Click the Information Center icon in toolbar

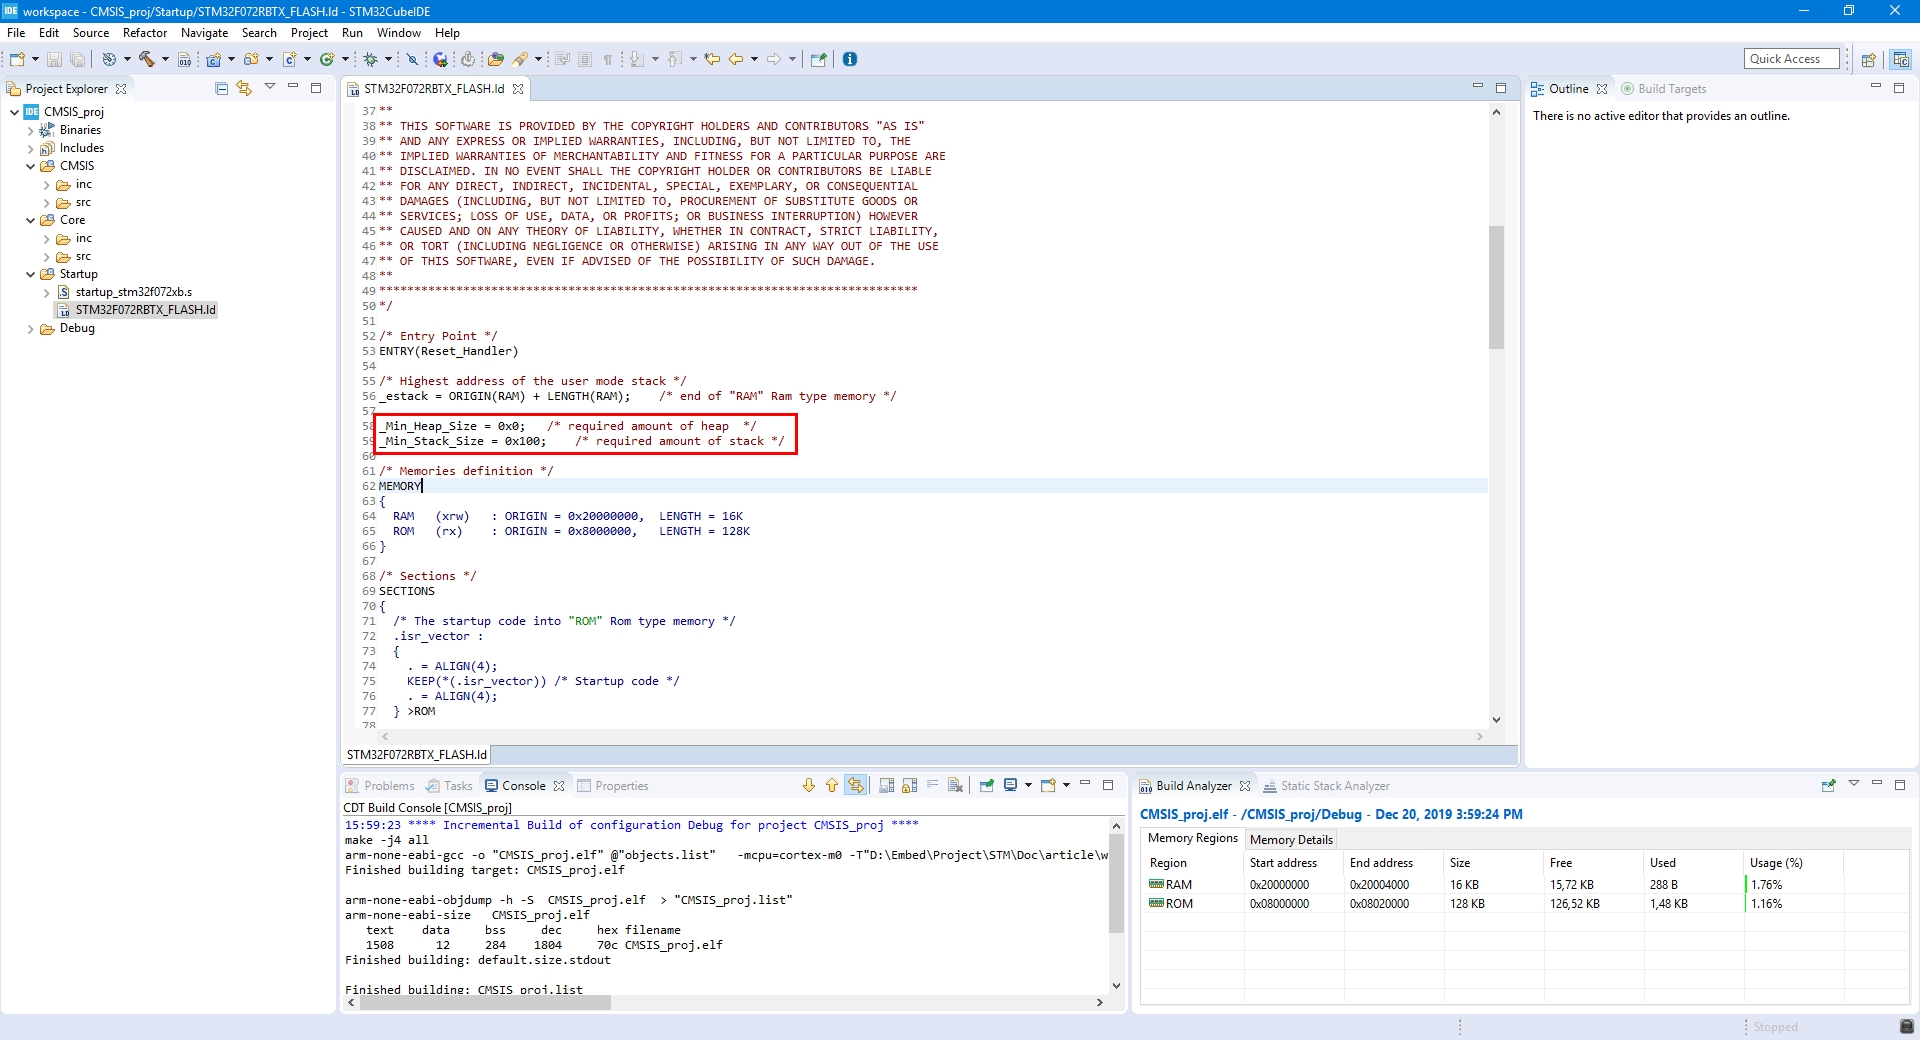pos(850,59)
